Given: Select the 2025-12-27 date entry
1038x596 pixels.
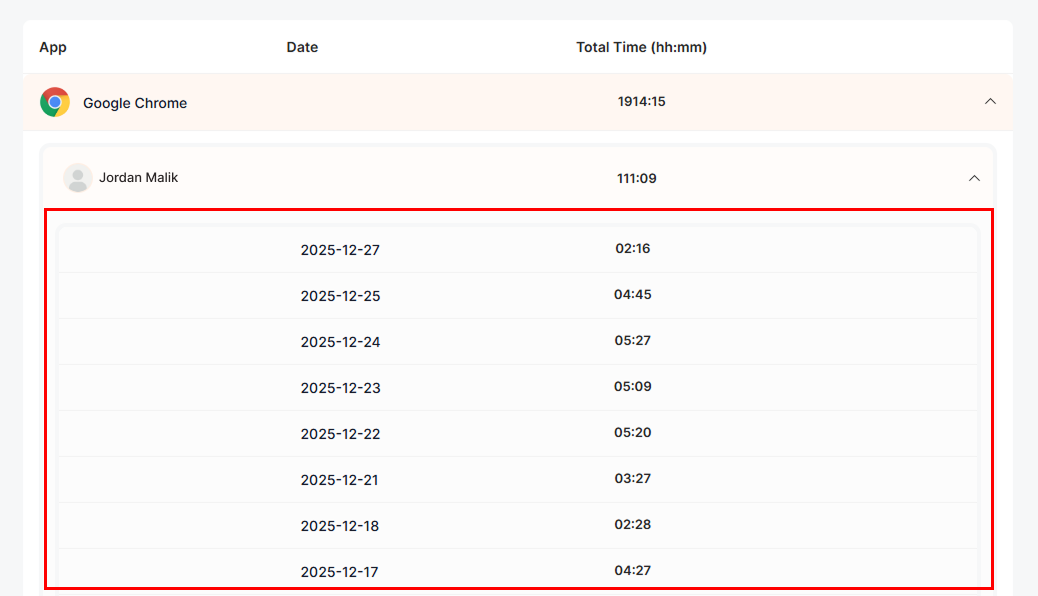Looking at the screenshot, I should [340, 250].
